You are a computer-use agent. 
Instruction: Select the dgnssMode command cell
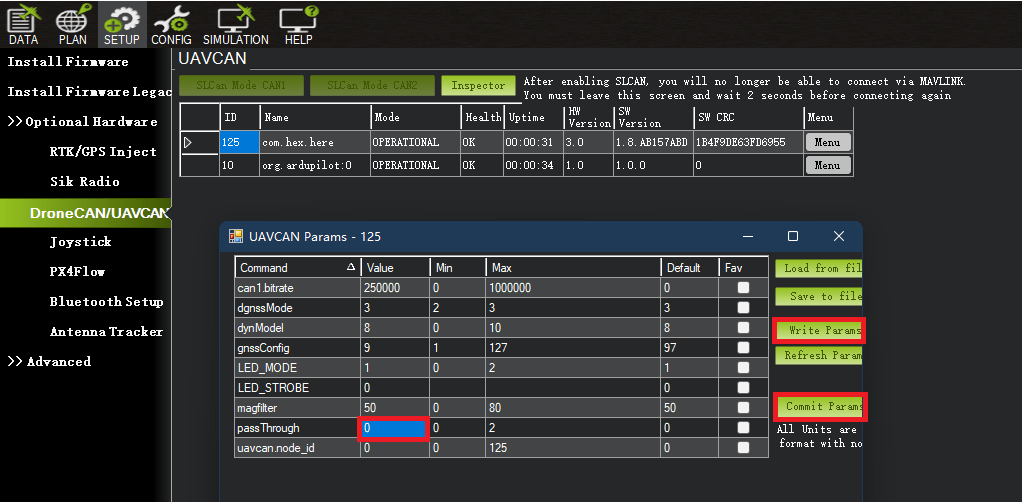[x=297, y=308]
